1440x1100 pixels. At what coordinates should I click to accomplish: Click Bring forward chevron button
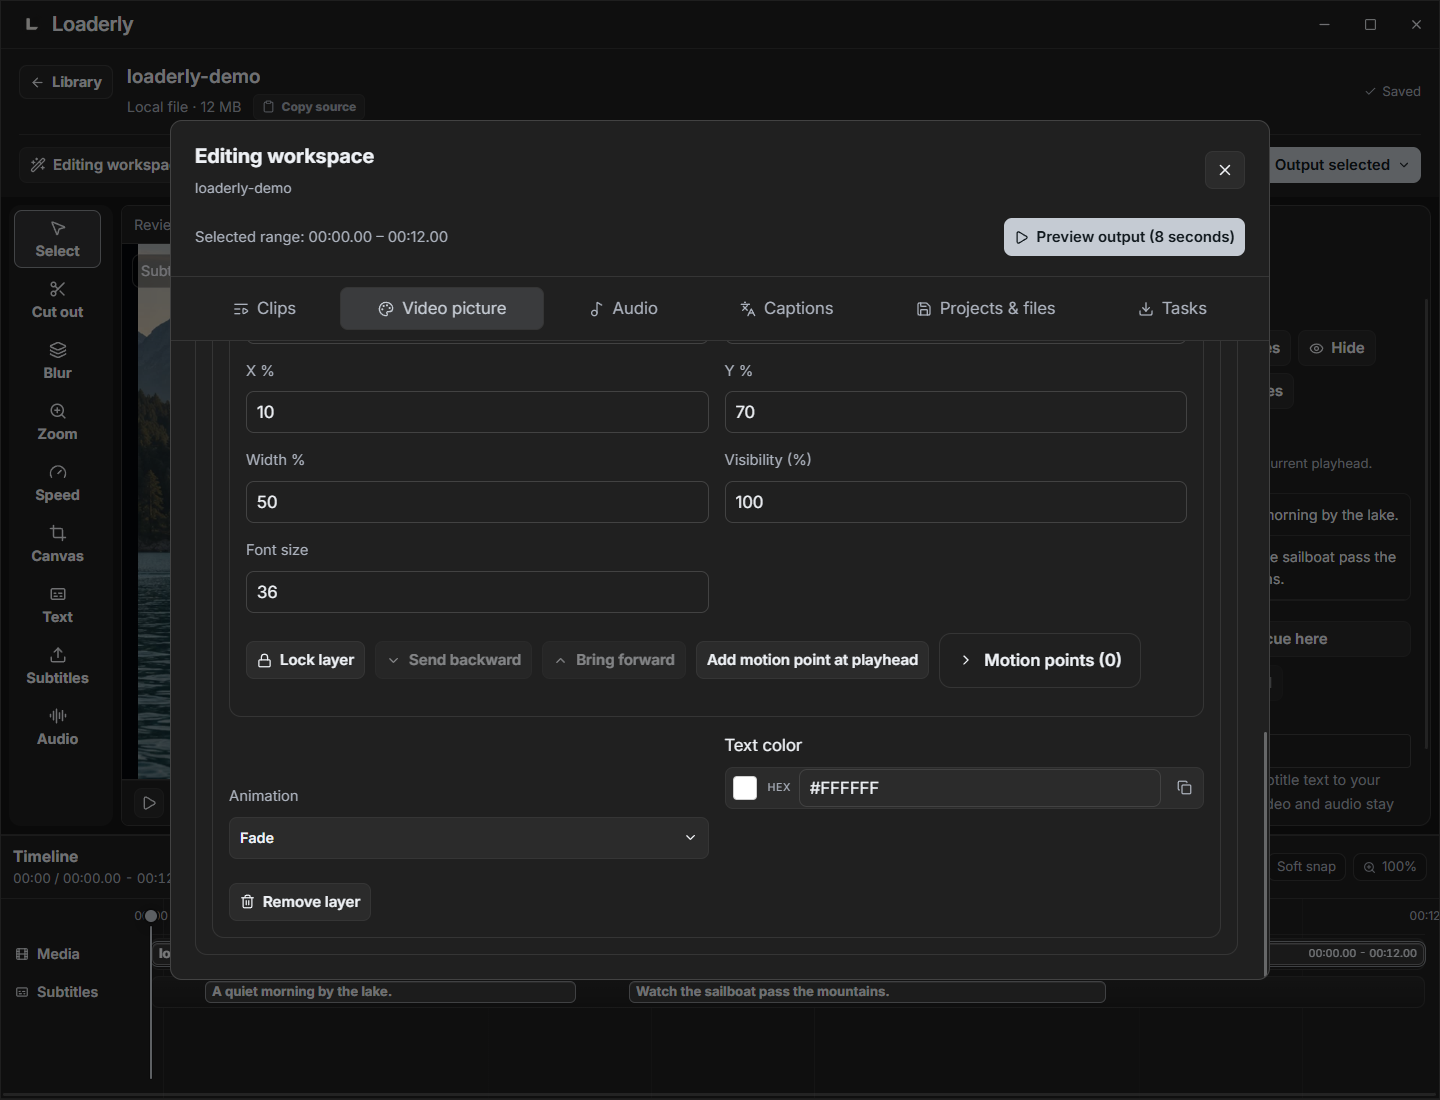point(614,660)
